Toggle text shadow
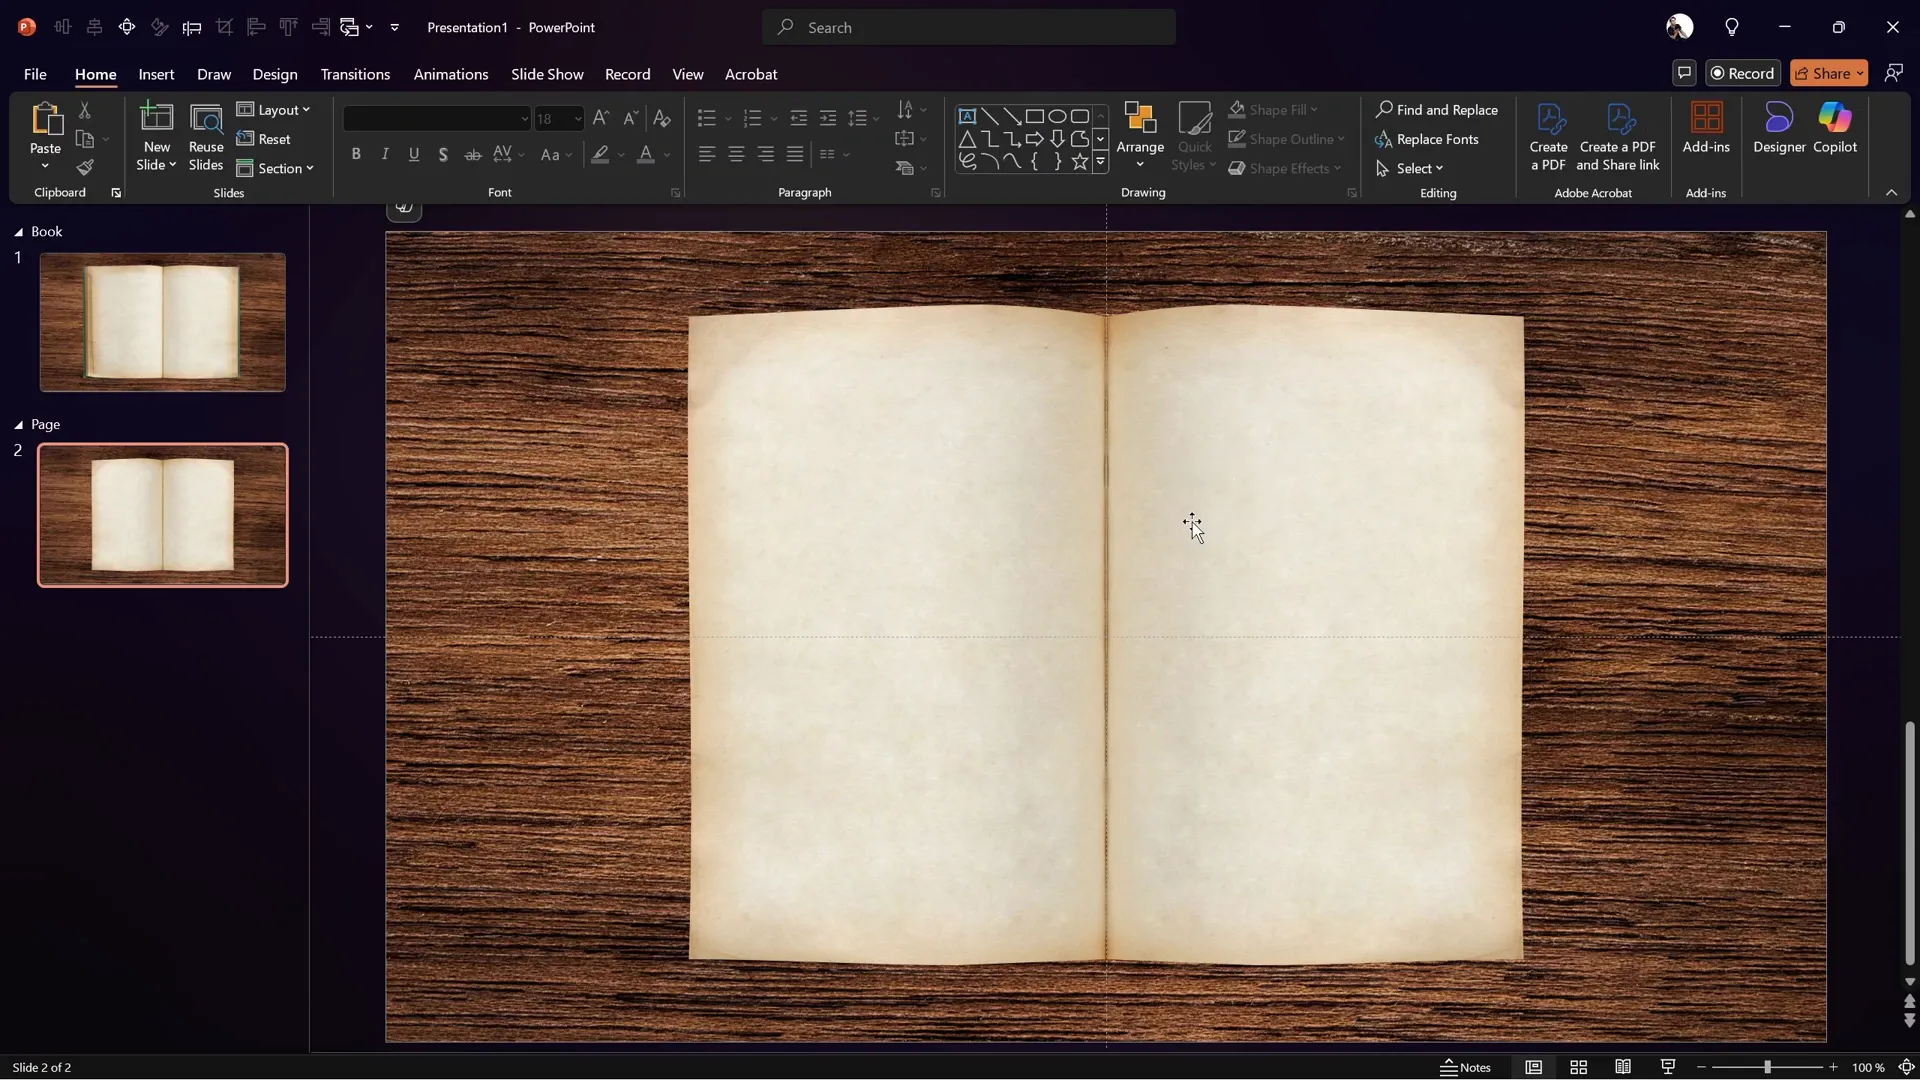Image resolution: width=1920 pixels, height=1080 pixels. click(443, 154)
